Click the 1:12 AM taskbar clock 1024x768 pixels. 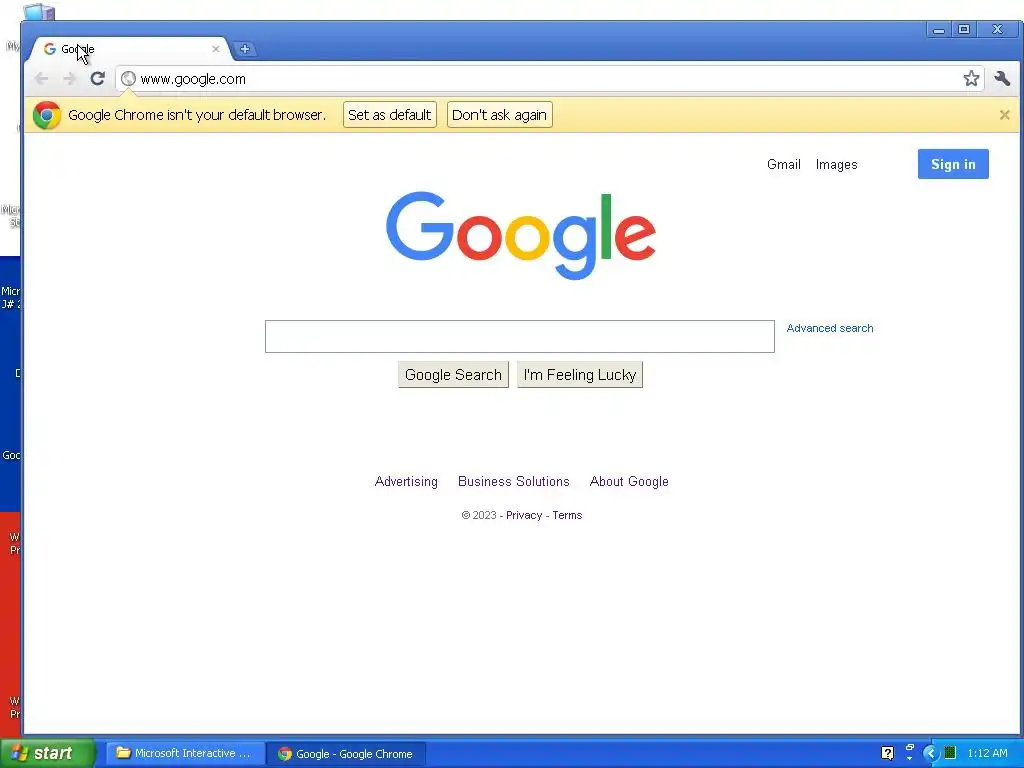(987, 753)
